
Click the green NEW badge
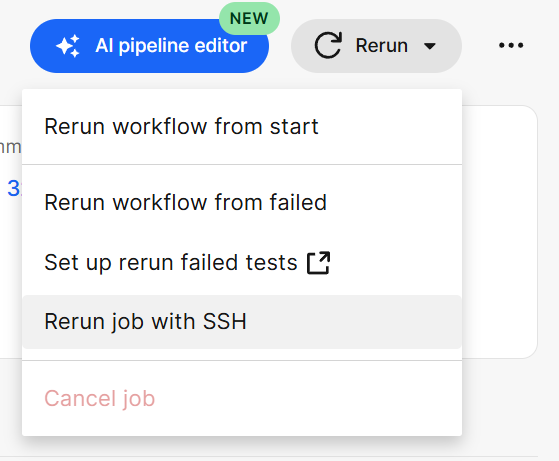(249, 19)
